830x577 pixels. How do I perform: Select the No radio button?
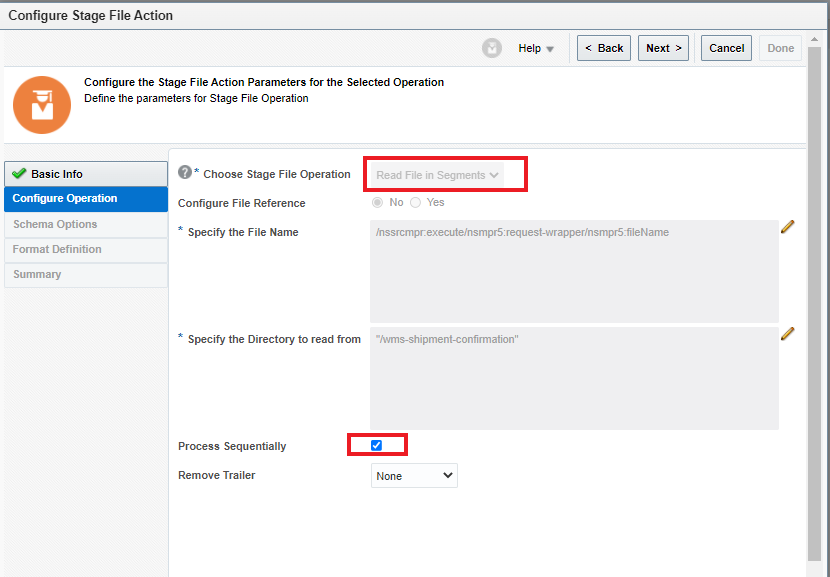[x=377, y=203]
